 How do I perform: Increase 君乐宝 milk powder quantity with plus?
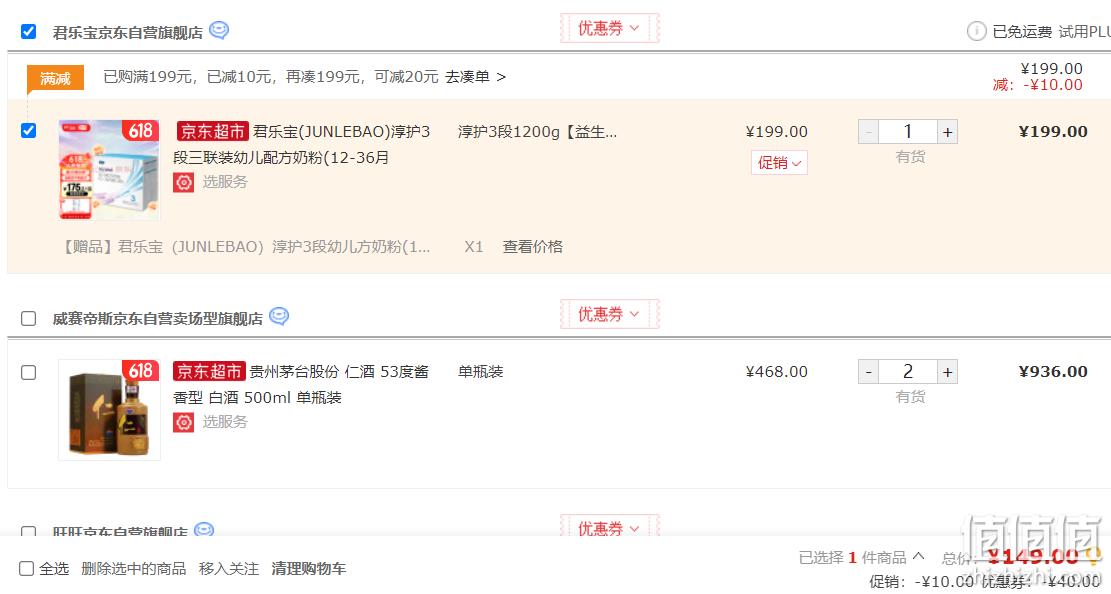[947, 132]
